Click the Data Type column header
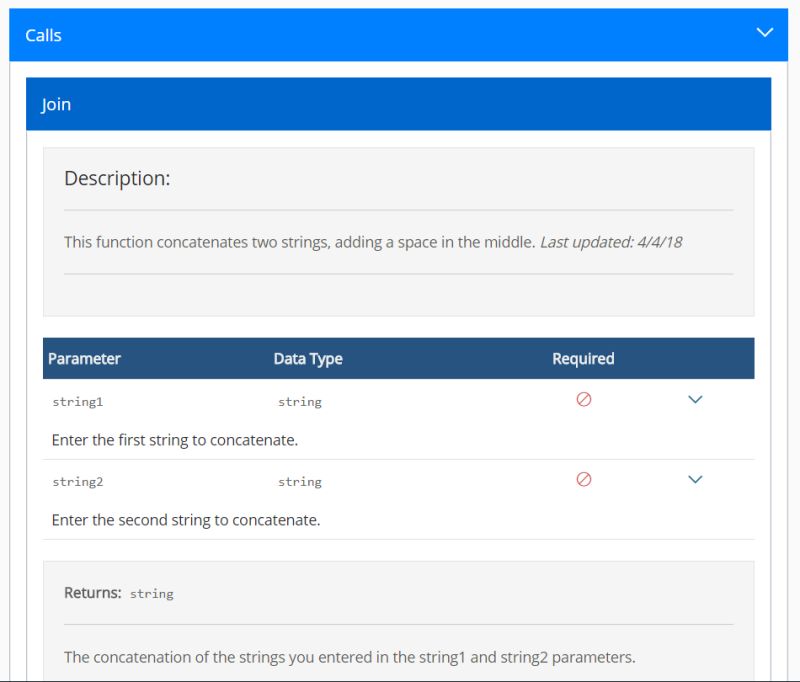800x682 pixels. point(308,359)
